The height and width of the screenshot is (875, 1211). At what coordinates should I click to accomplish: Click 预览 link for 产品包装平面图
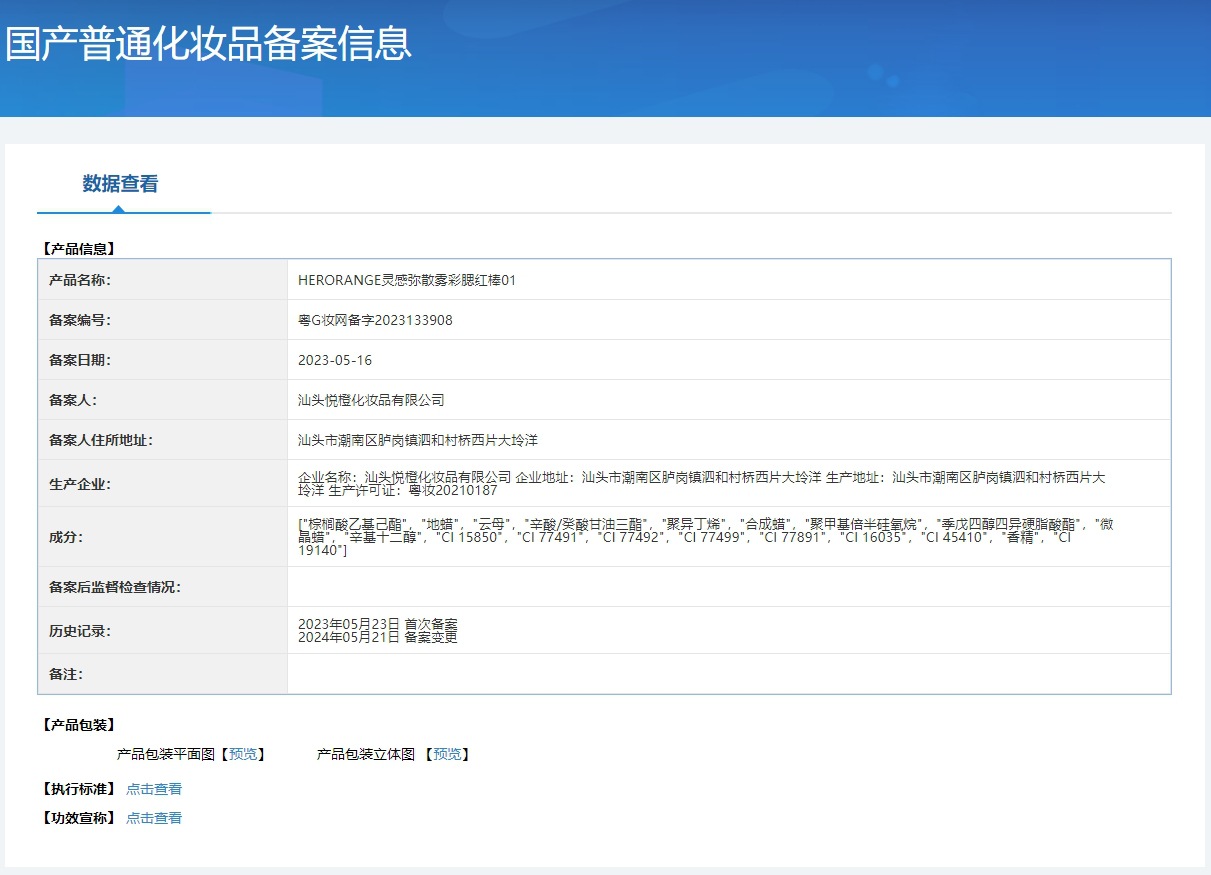point(242,754)
